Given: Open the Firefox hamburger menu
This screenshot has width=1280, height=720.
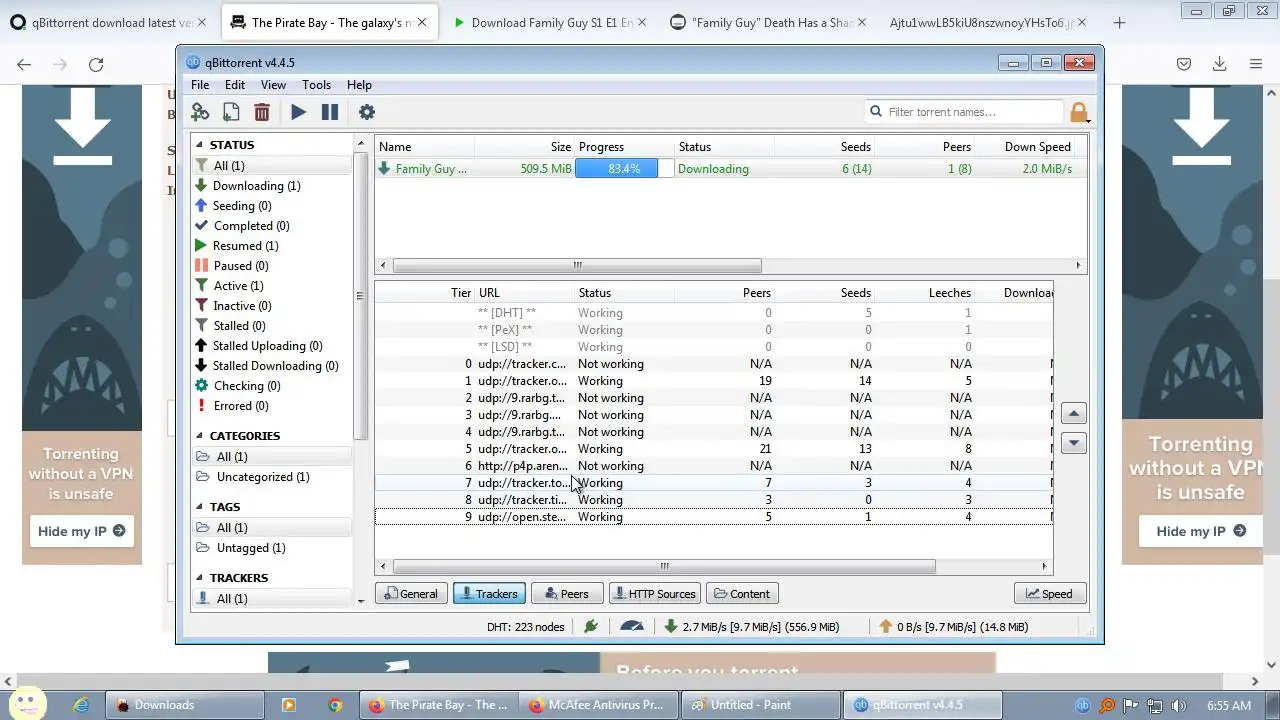Looking at the screenshot, I should [1256, 64].
